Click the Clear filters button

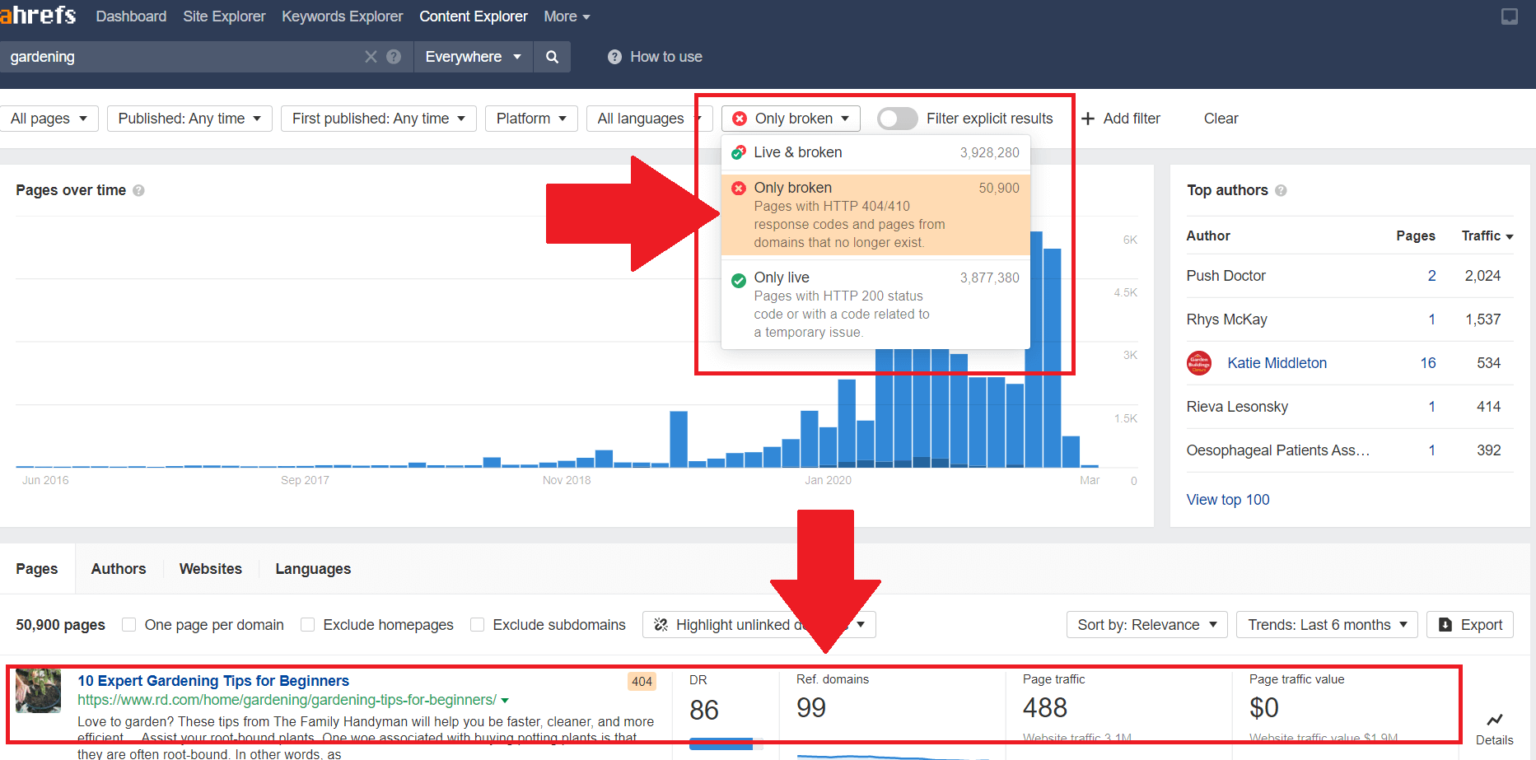(x=1220, y=118)
